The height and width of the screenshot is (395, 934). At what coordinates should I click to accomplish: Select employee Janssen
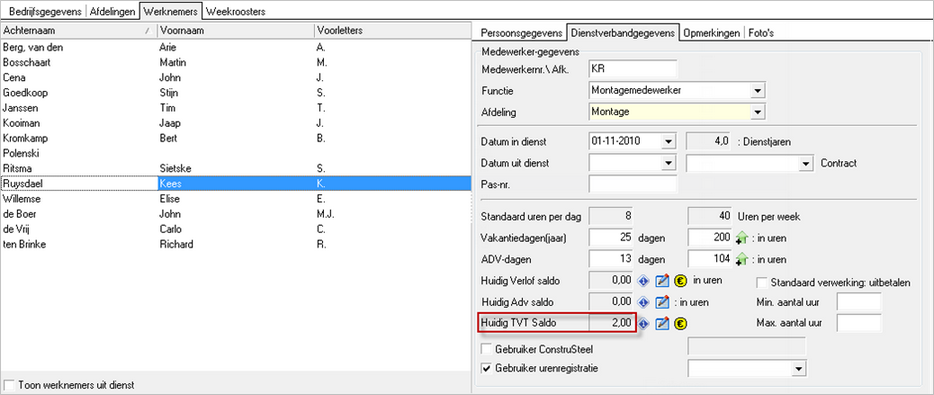pos(235,108)
